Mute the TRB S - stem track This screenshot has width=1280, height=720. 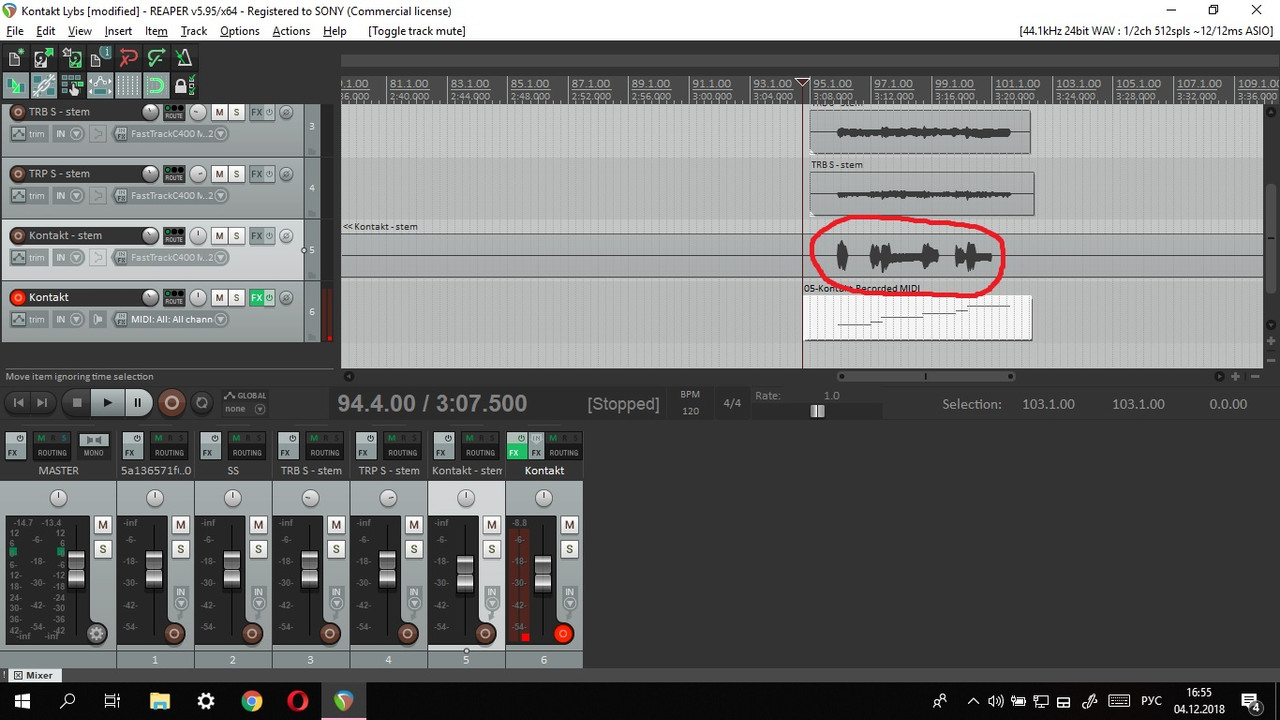pos(220,113)
